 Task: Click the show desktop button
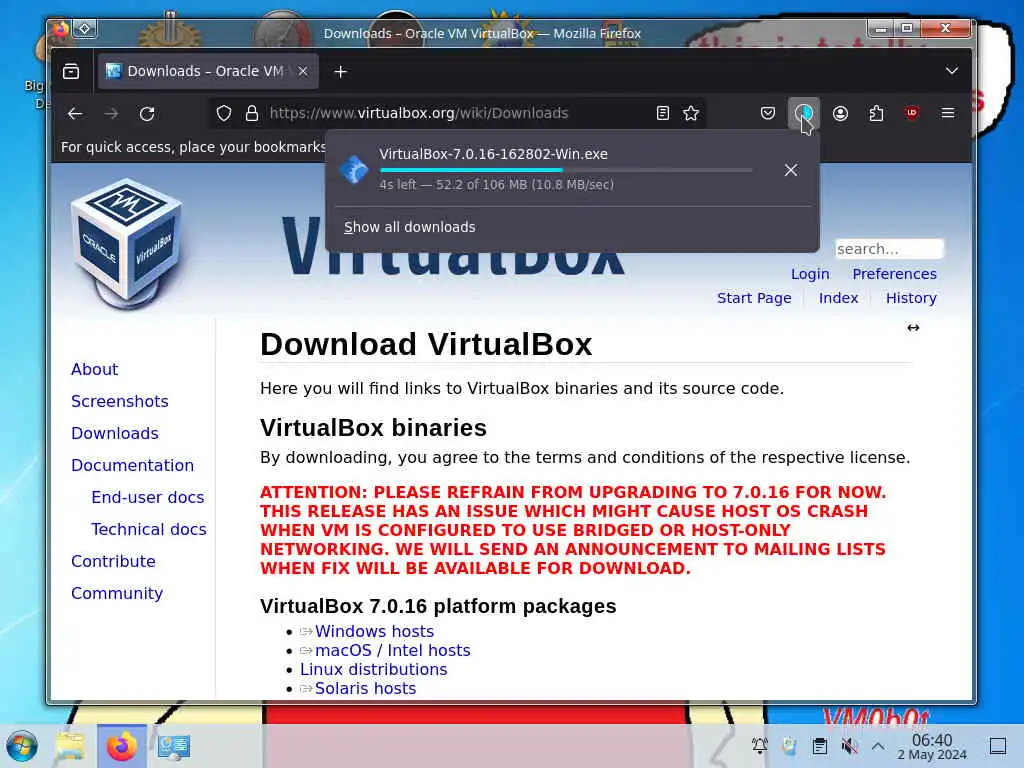point(998,746)
